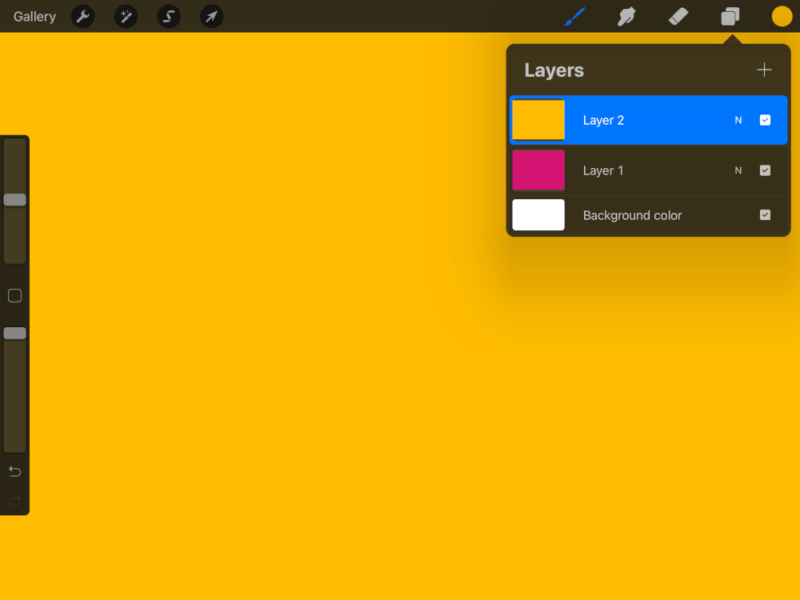Viewport: 800px width, 600px height.
Task: Open the Layers panel icon
Action: click(x=728, y=16)
